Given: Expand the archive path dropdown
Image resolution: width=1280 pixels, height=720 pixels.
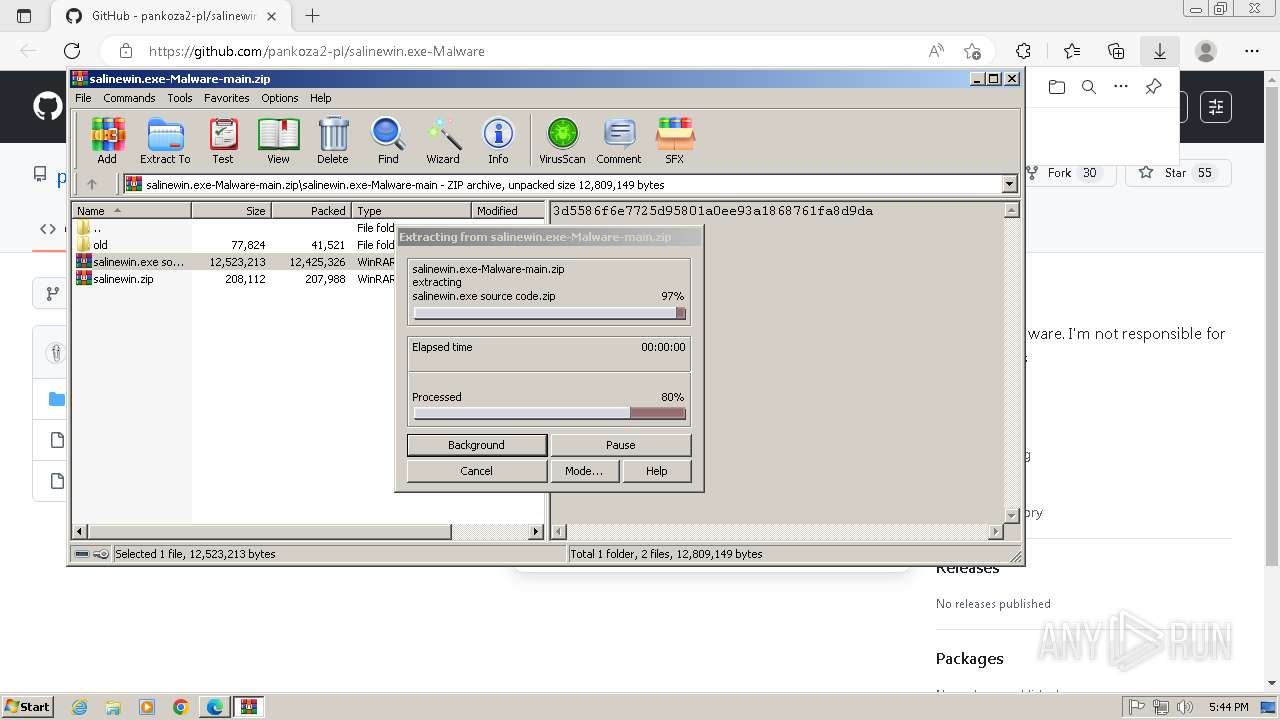Looking at the screenshot, I should tap(1009, 184).
